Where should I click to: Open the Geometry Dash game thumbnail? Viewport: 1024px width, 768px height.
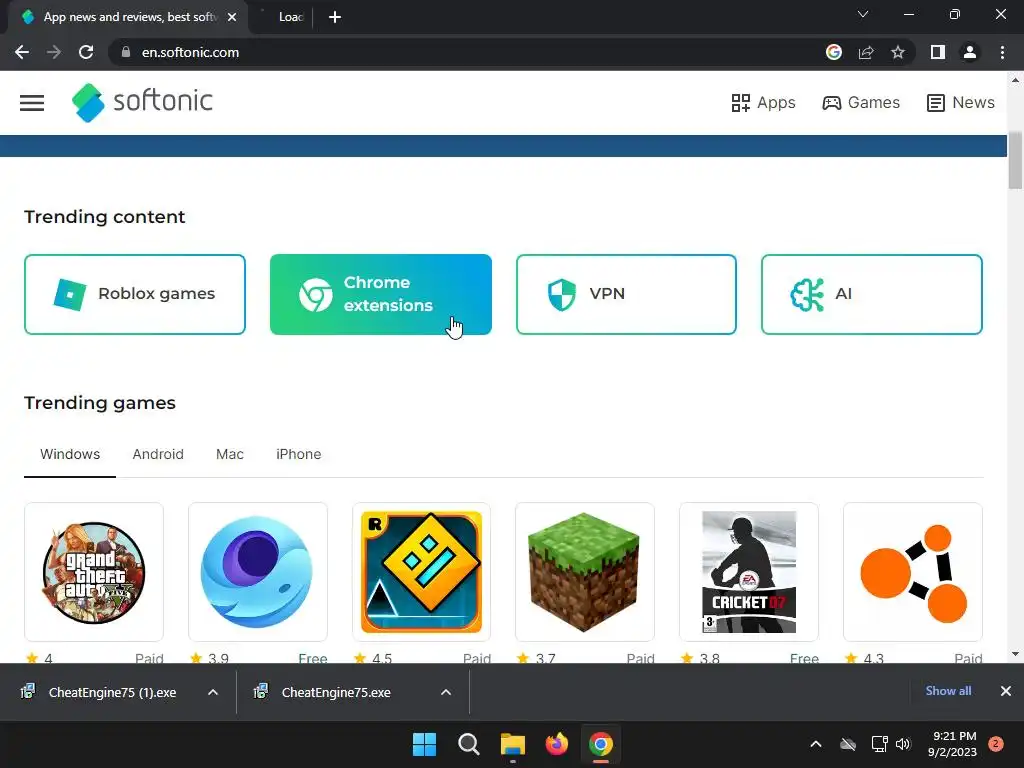pyautogui.click(x=421, y=572)
